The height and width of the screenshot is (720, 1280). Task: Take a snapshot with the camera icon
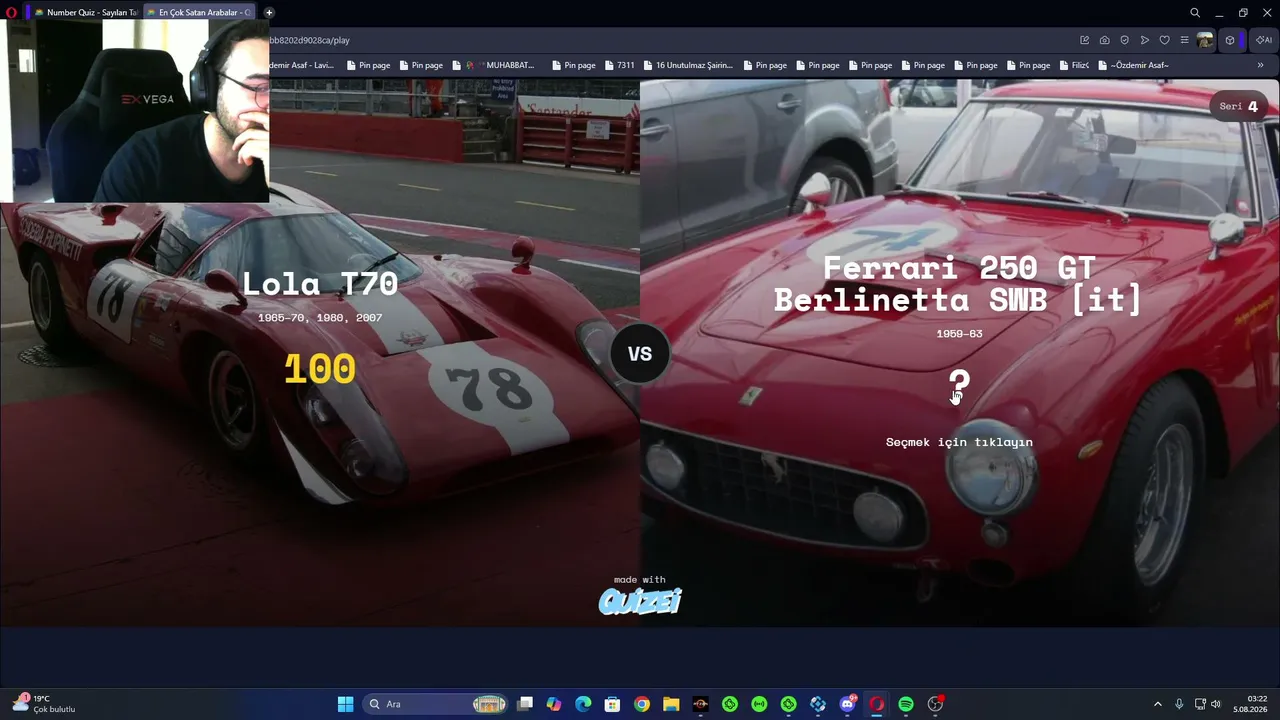point(1104,40)
